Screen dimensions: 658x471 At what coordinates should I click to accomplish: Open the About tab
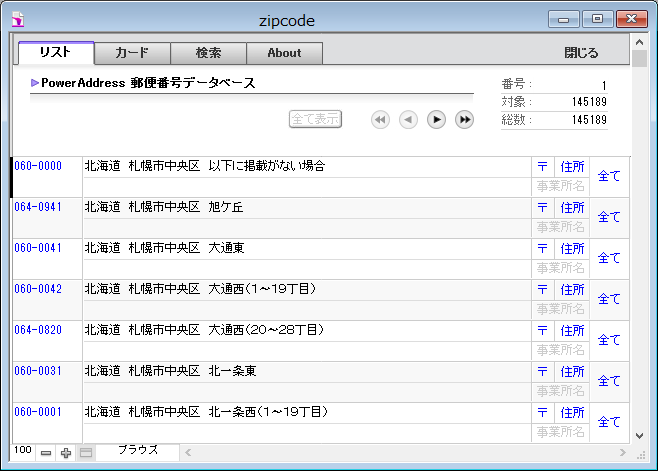(284, 53)
